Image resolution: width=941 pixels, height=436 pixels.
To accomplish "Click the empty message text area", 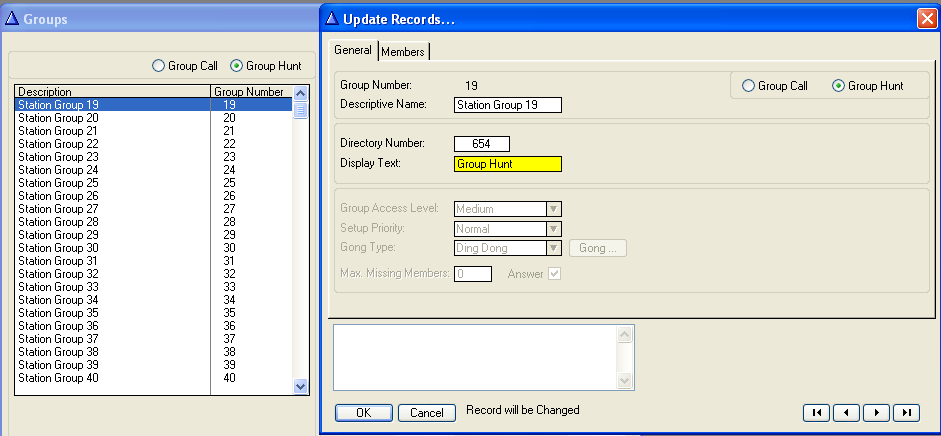I will pyautogui.click(x=475, y=357).
